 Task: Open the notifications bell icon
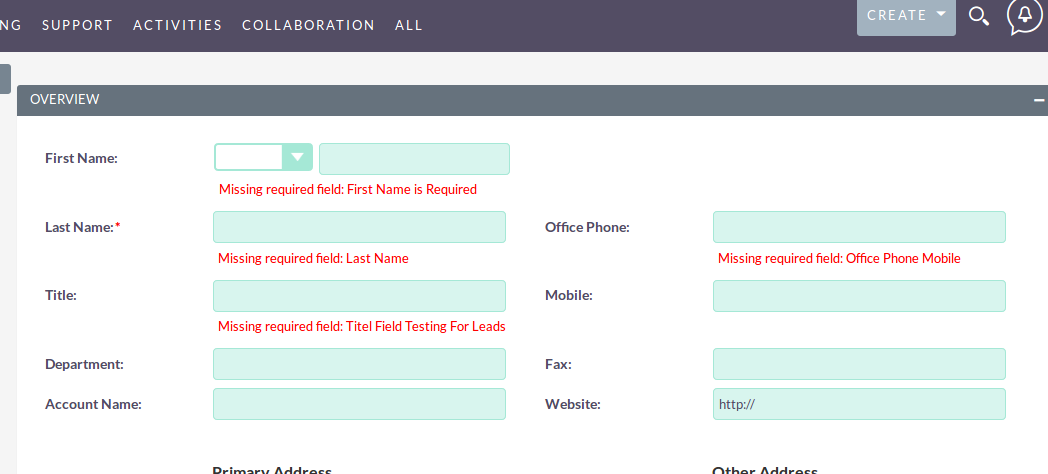coord(1025,15)
